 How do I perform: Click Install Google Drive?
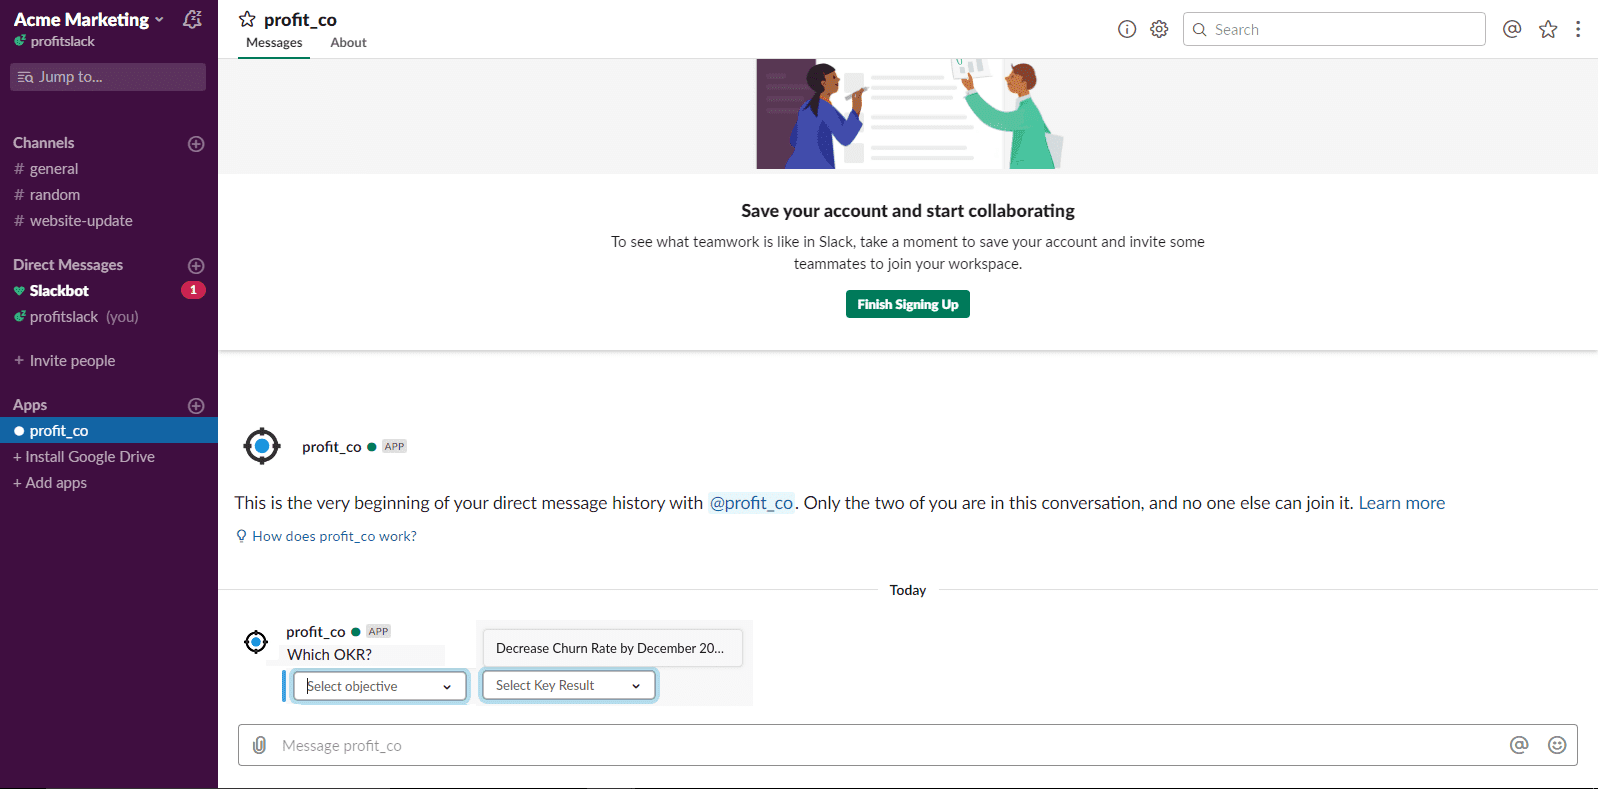point(84,457)
